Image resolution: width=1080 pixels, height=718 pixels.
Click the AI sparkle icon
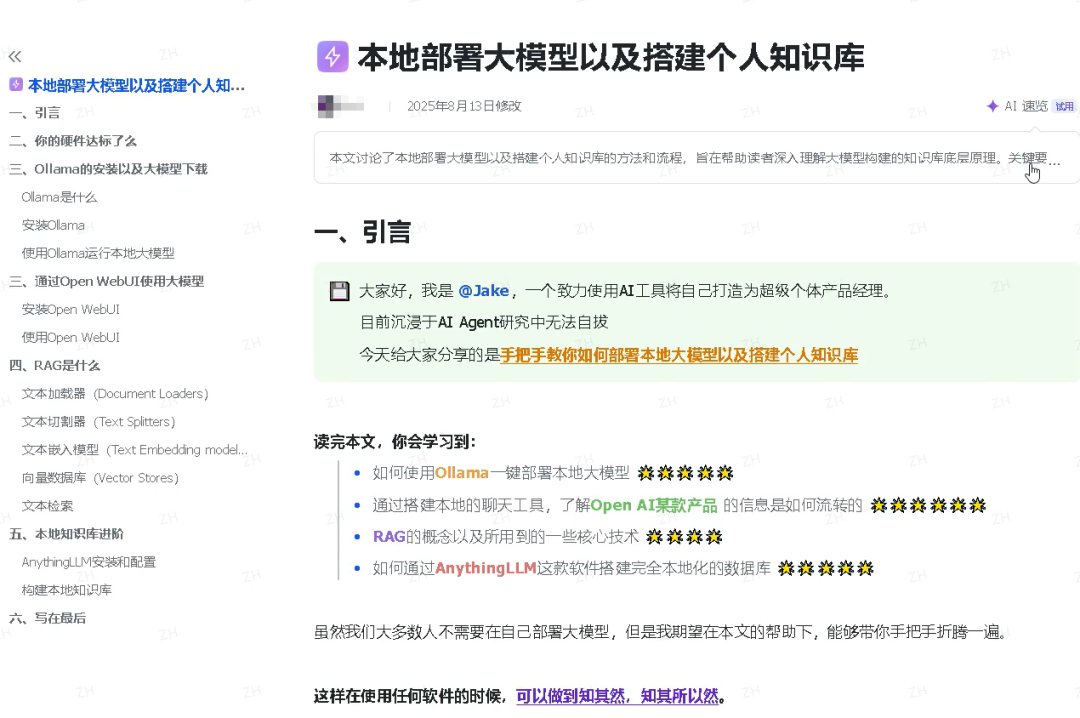point(993,105)
